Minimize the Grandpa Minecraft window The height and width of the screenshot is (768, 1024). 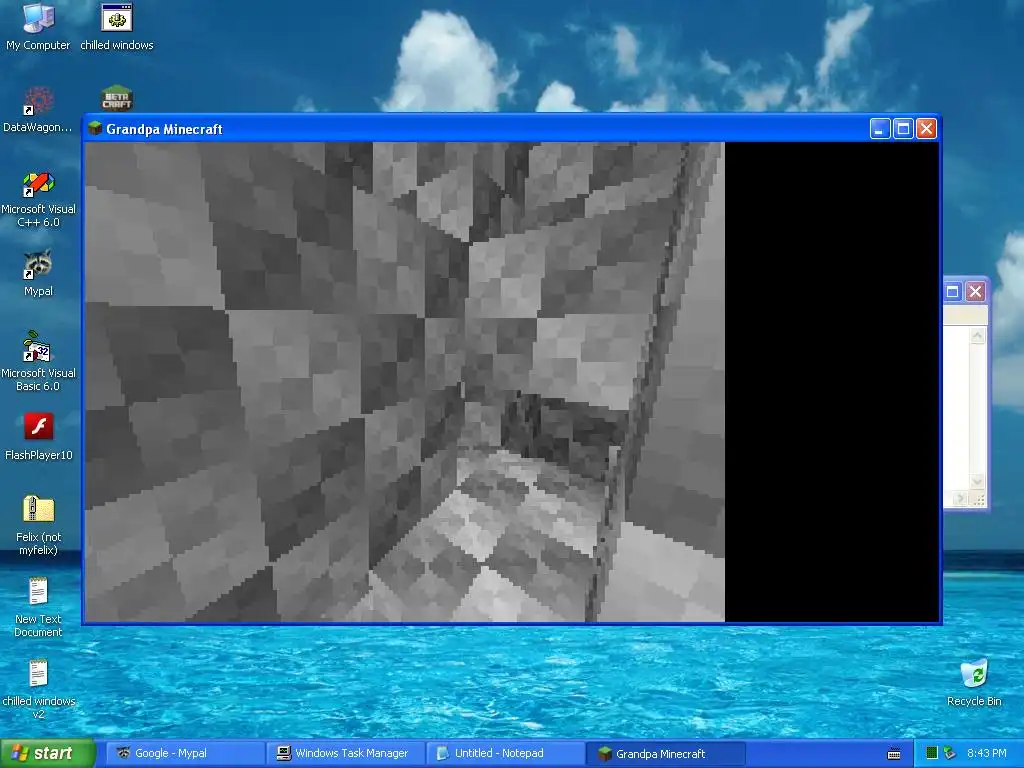(880, 129)
